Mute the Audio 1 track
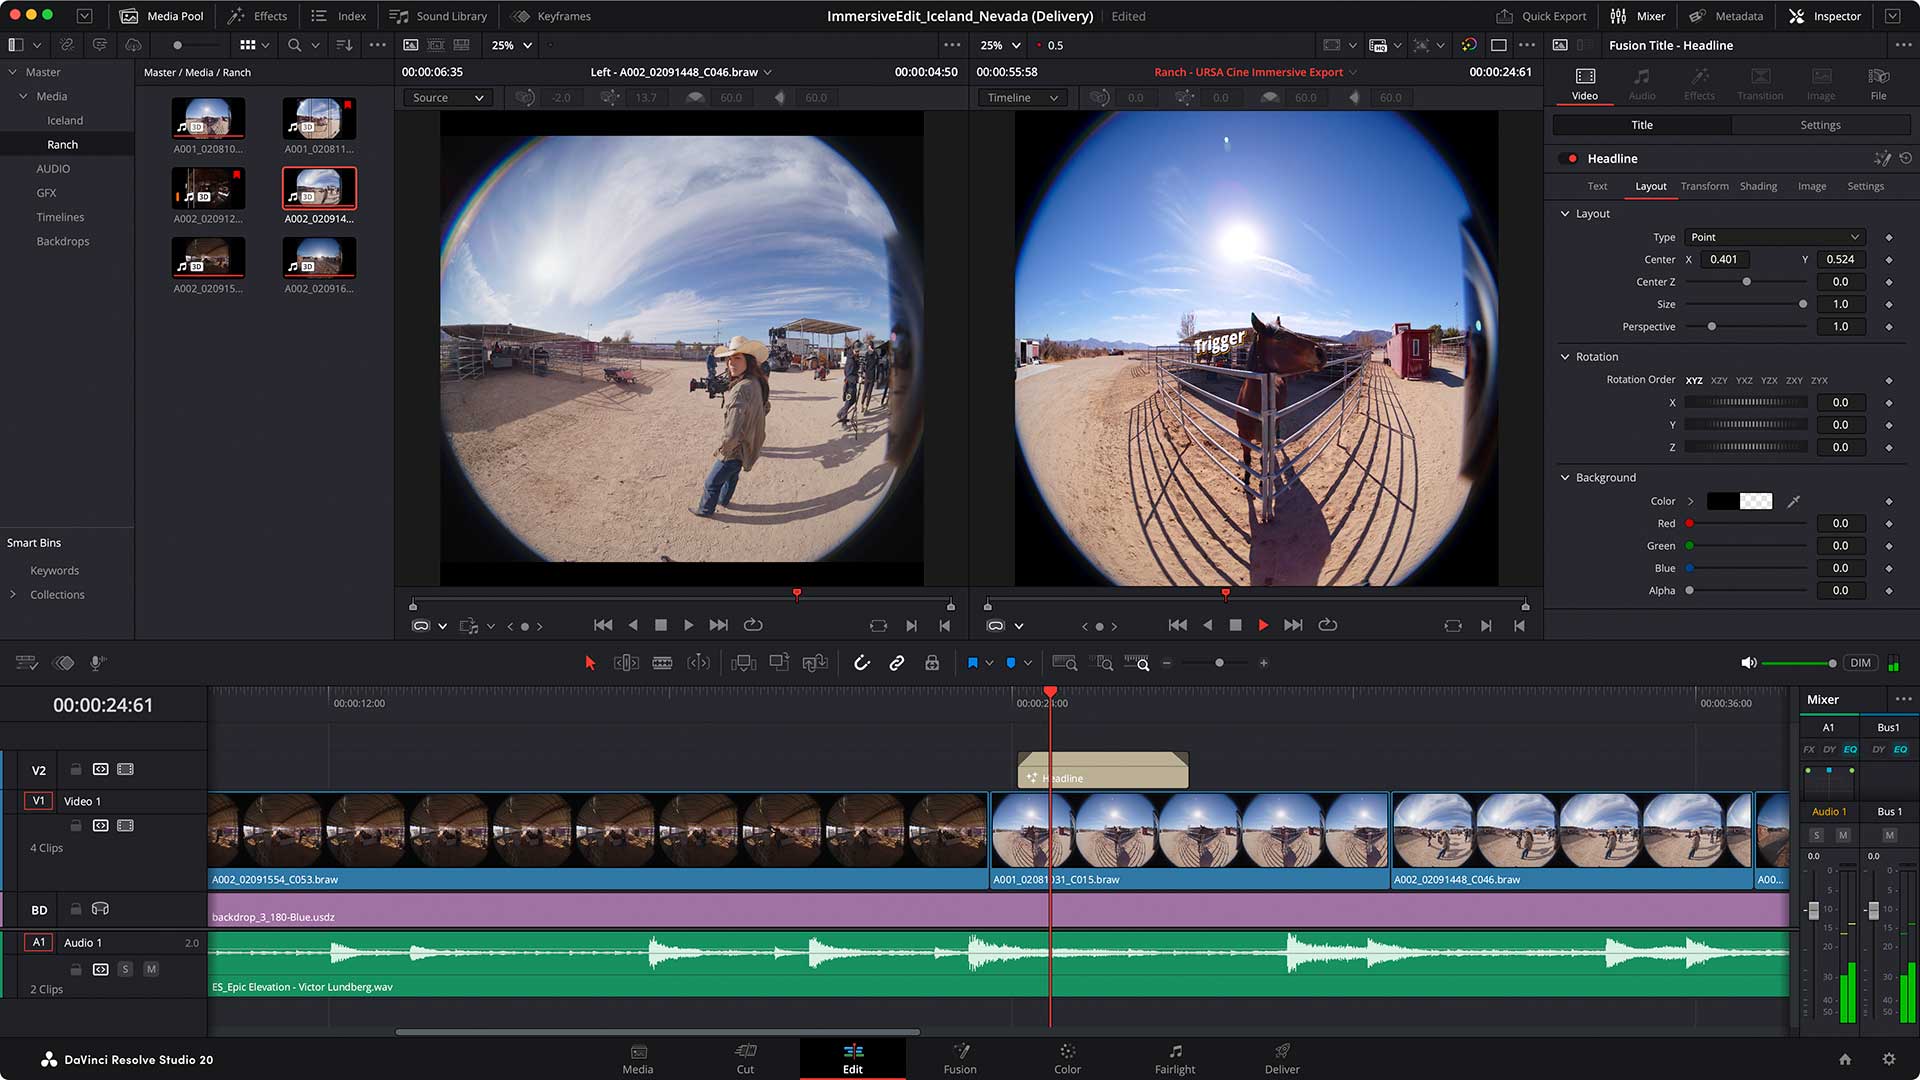Screen dimensions: 1920x1080 pyautogui.click(x=151, y=969)
